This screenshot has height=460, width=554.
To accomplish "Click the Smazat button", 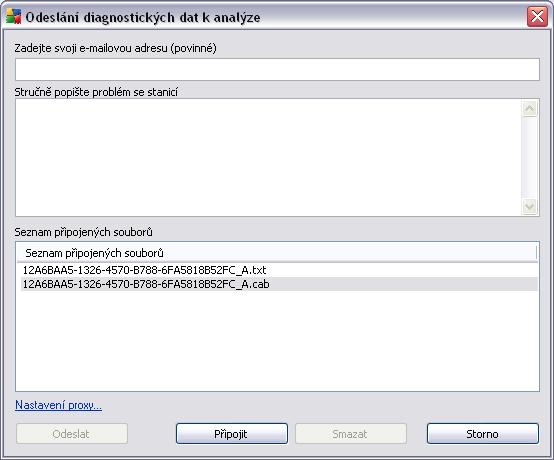I will click(x=351, y=434).
